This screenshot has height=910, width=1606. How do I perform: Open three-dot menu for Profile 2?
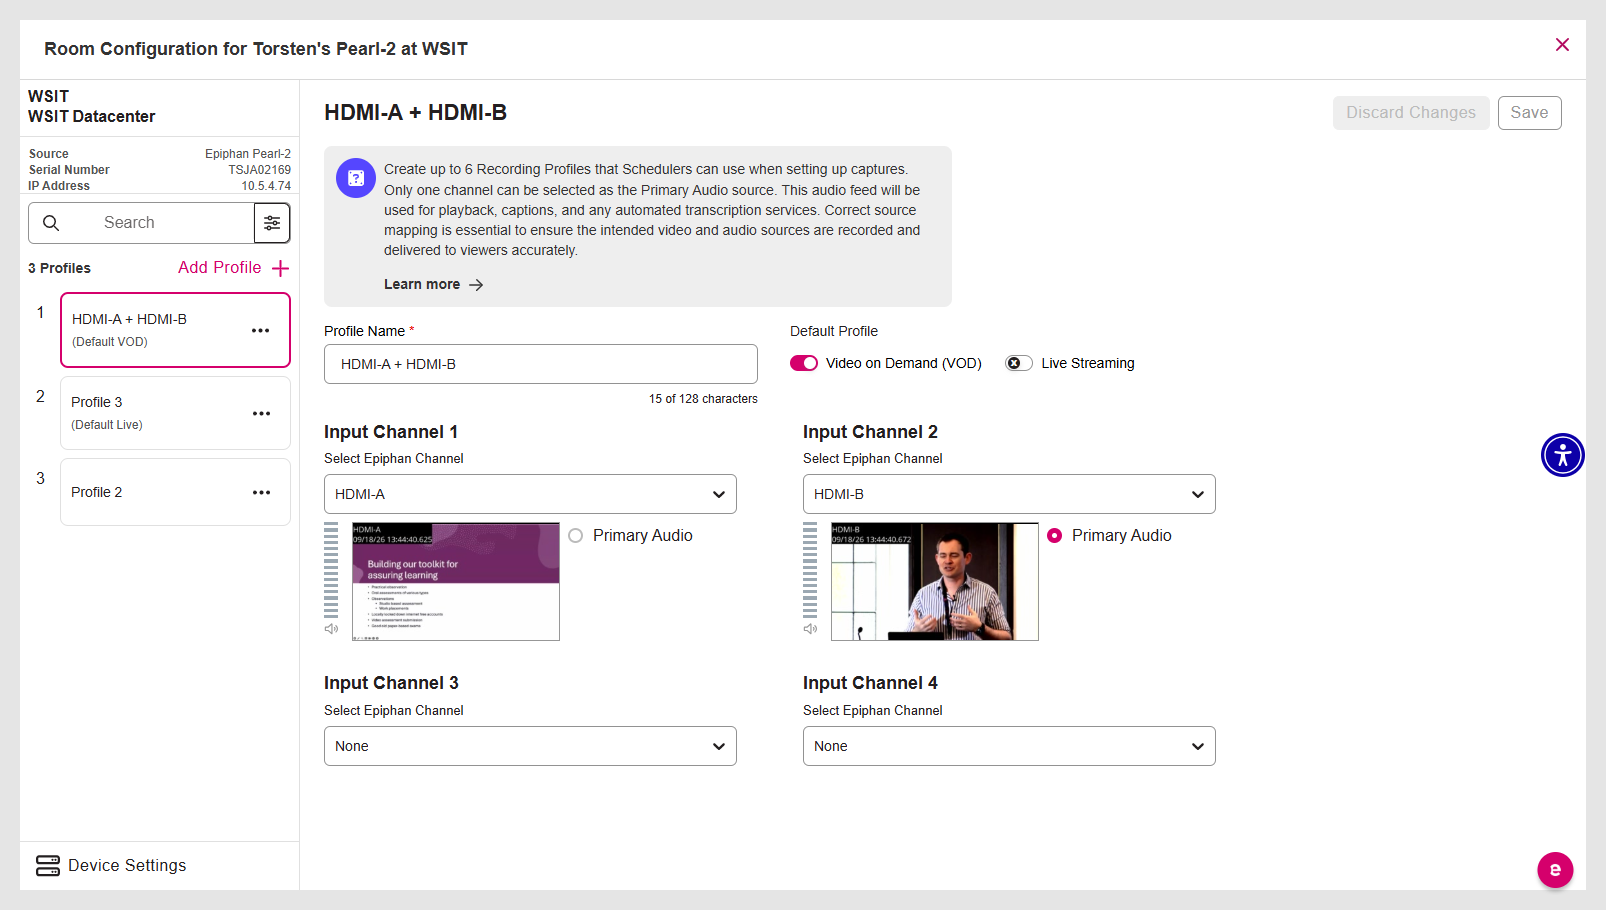click(x=262, y=493)
